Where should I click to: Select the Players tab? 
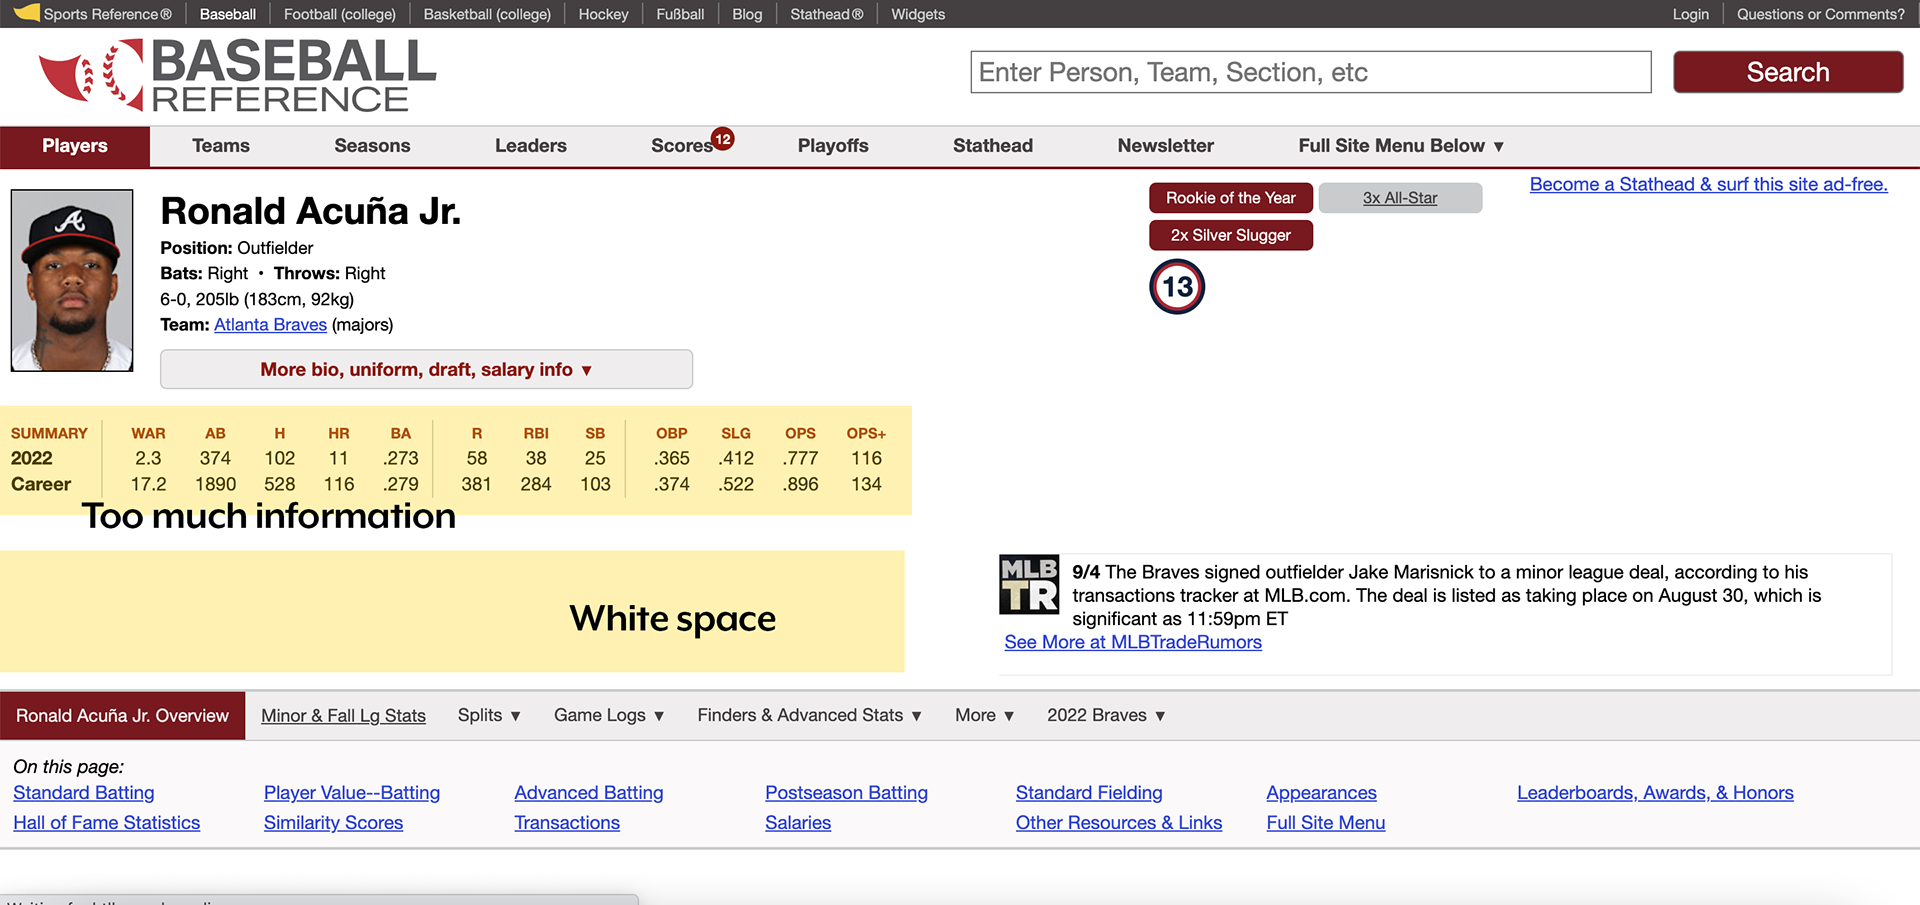click(x=75, y=146)
